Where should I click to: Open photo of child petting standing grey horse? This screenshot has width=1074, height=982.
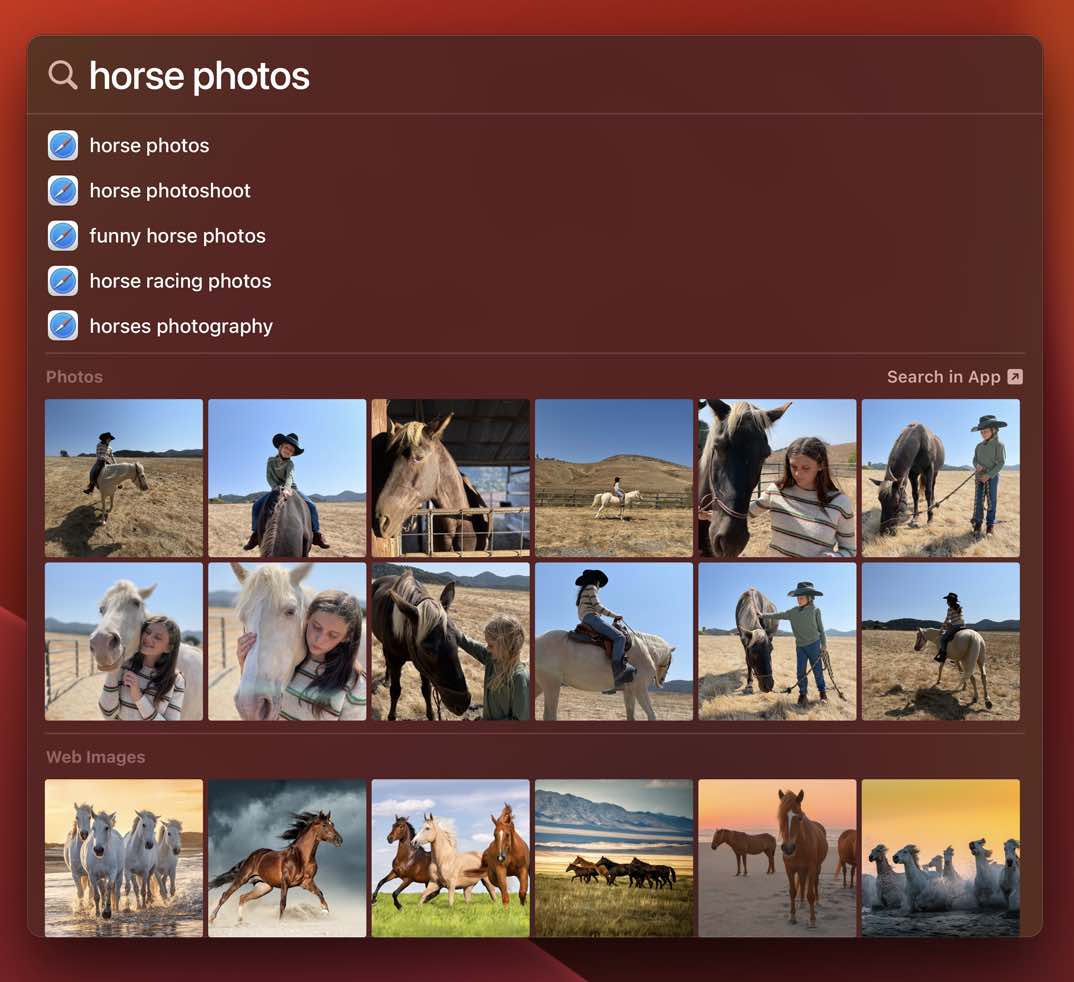tap(777, 642)
